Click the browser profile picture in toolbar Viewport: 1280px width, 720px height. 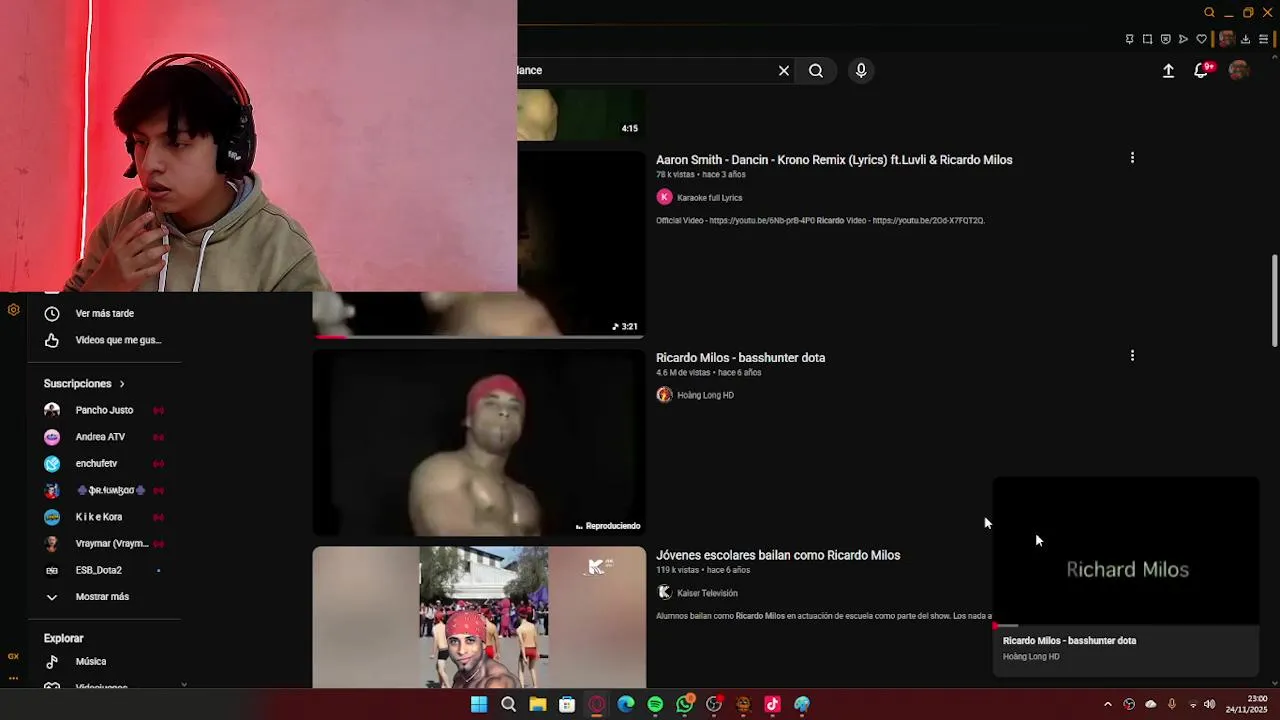click(x=1225, y=40)
